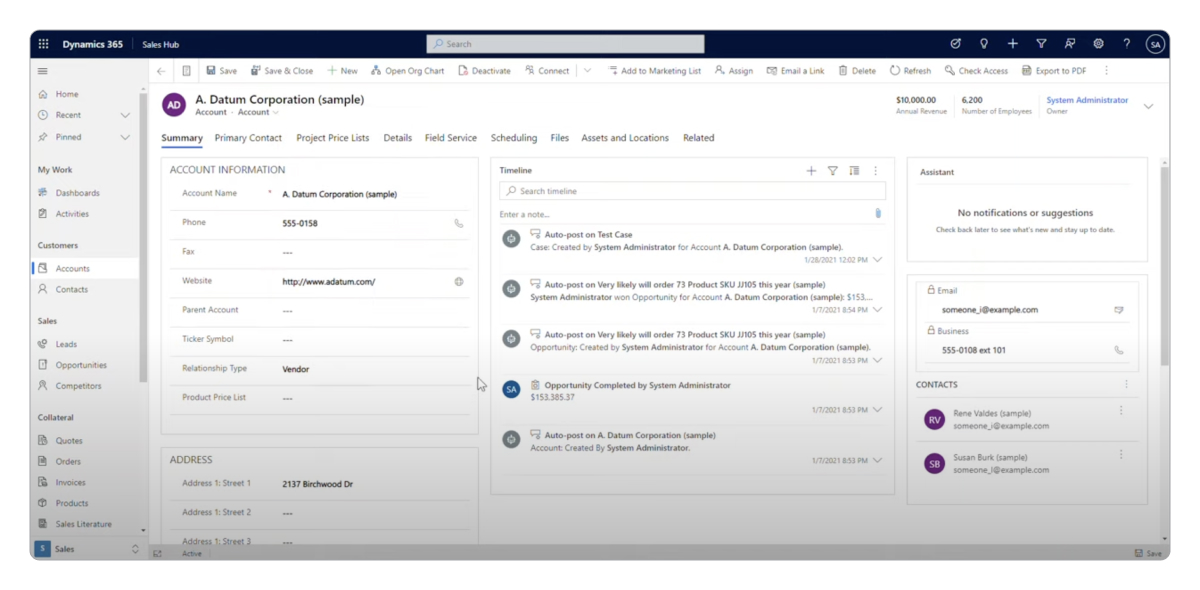Open the Help question mark icon

1126,44
